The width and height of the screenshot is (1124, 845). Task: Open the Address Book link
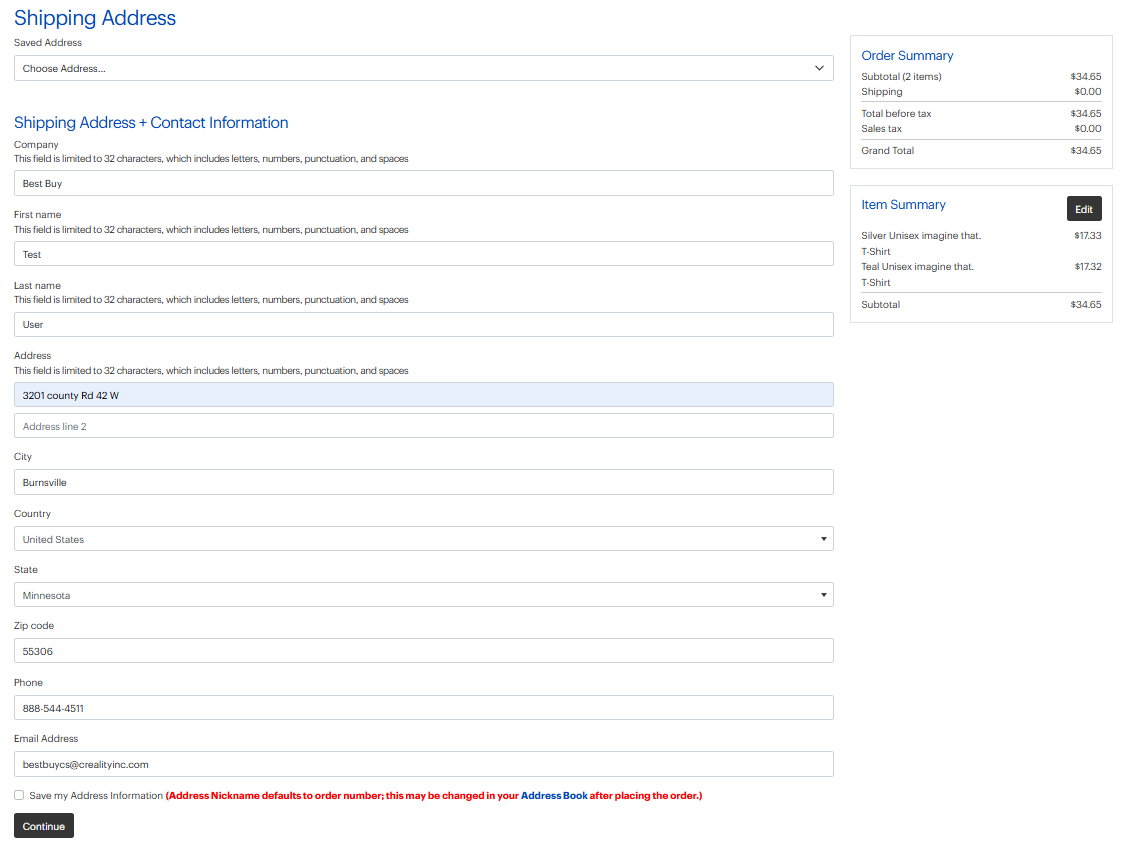(554, 796)
